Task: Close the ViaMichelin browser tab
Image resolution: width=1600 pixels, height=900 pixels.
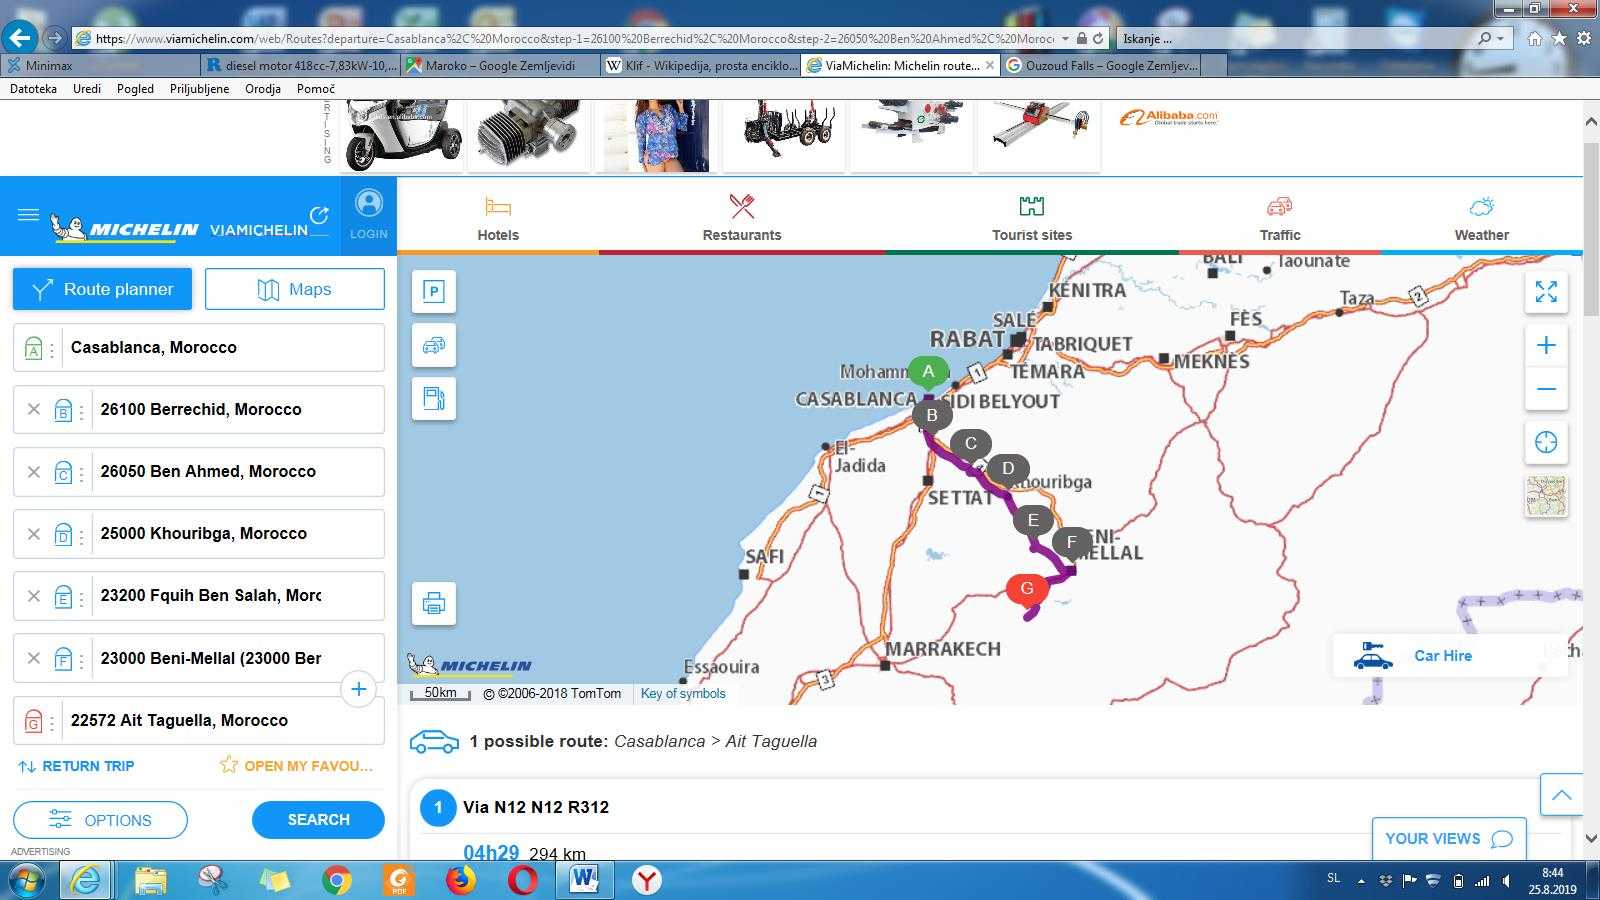Action: [x=990, y=65]
